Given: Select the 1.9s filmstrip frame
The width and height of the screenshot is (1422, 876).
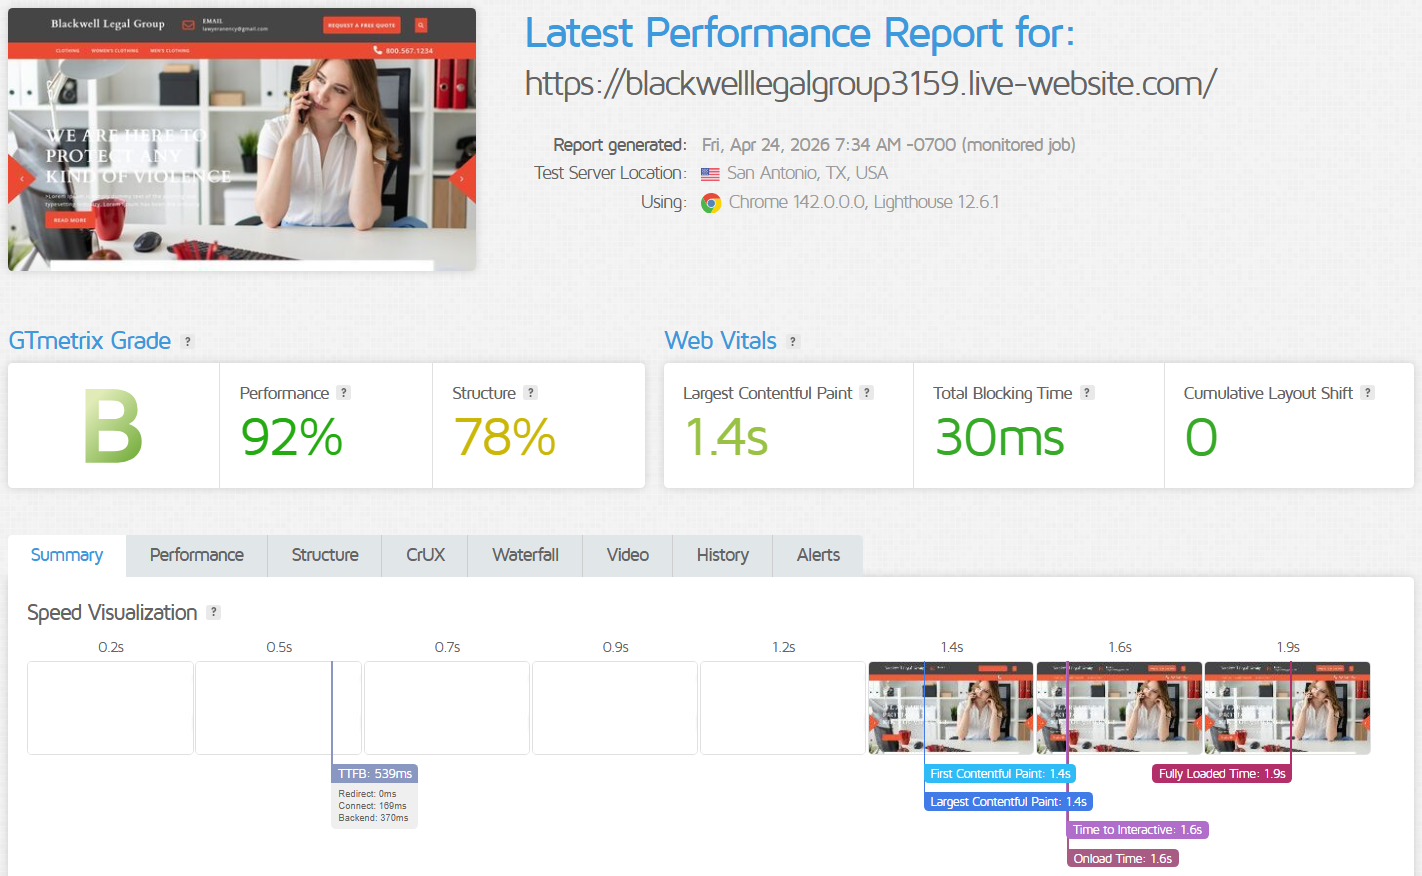Looking at the screenshot, I should pos(1287,708).
